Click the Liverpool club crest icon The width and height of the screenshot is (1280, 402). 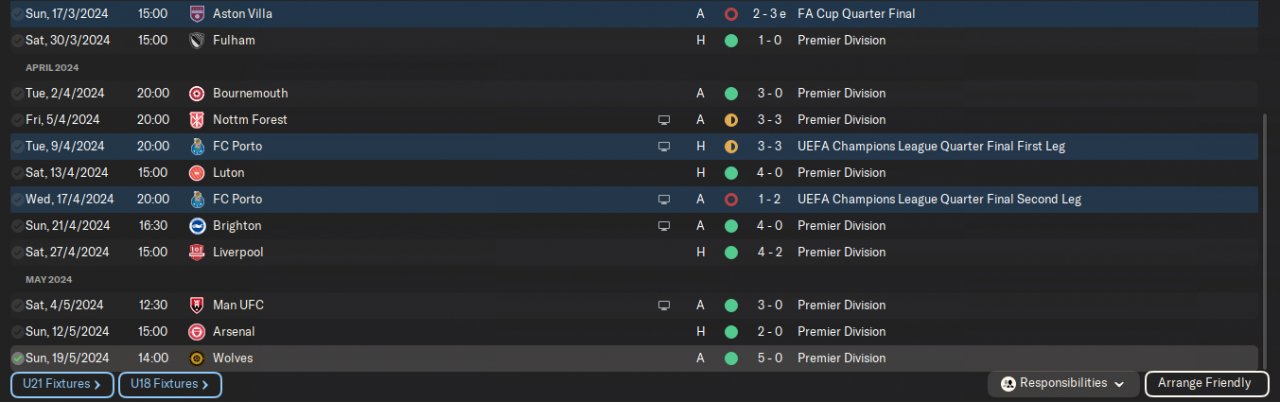click(x=196, y=252)
